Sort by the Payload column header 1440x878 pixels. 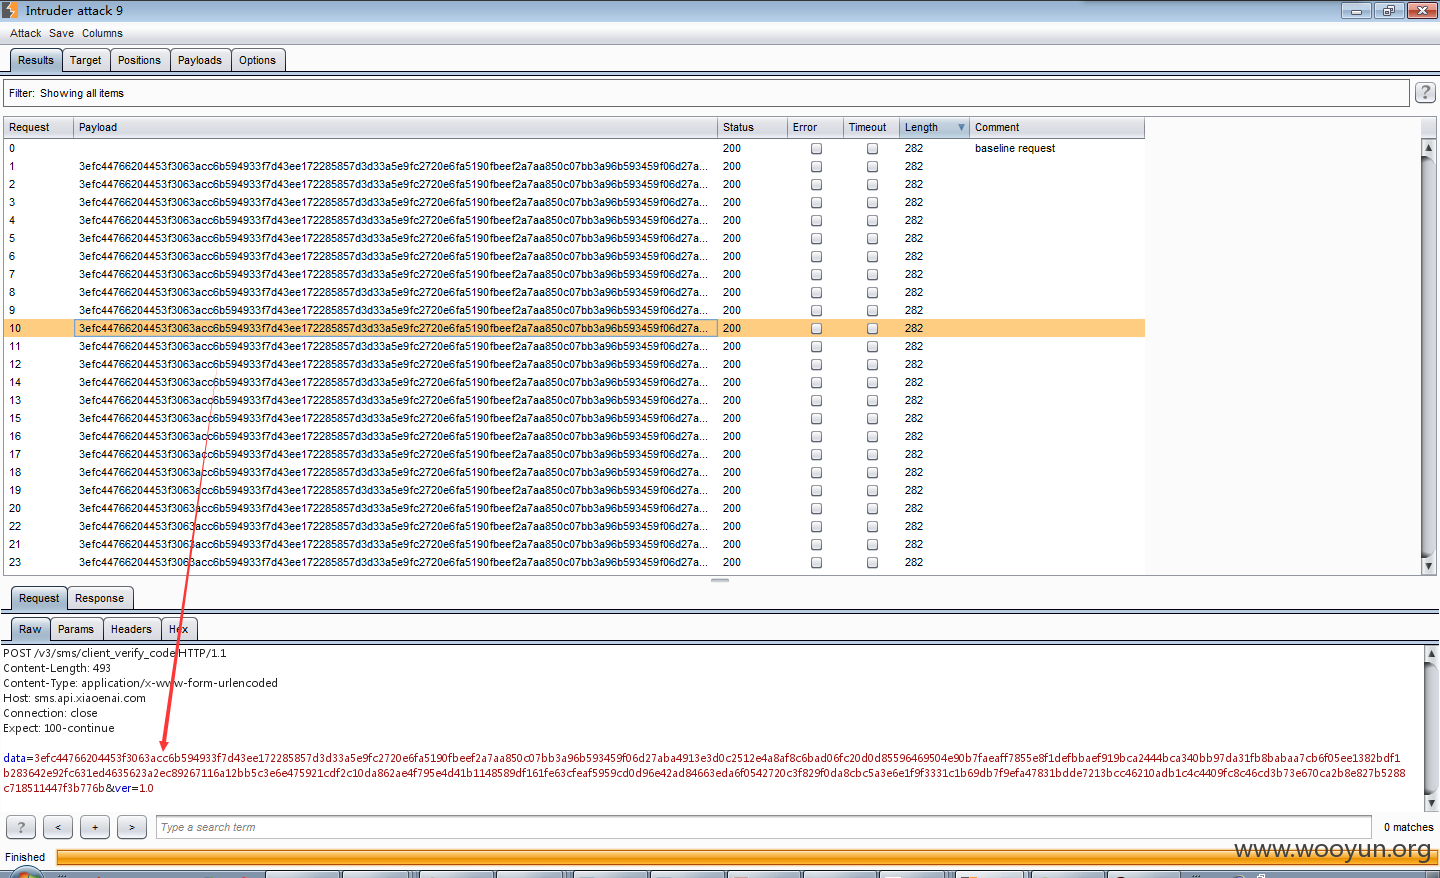coord(396,127)
